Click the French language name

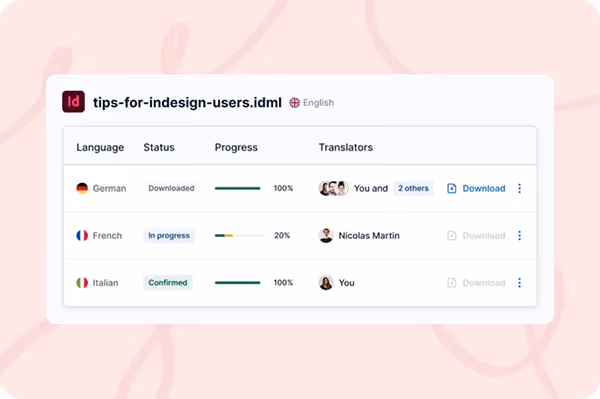[x=107, y=235]
